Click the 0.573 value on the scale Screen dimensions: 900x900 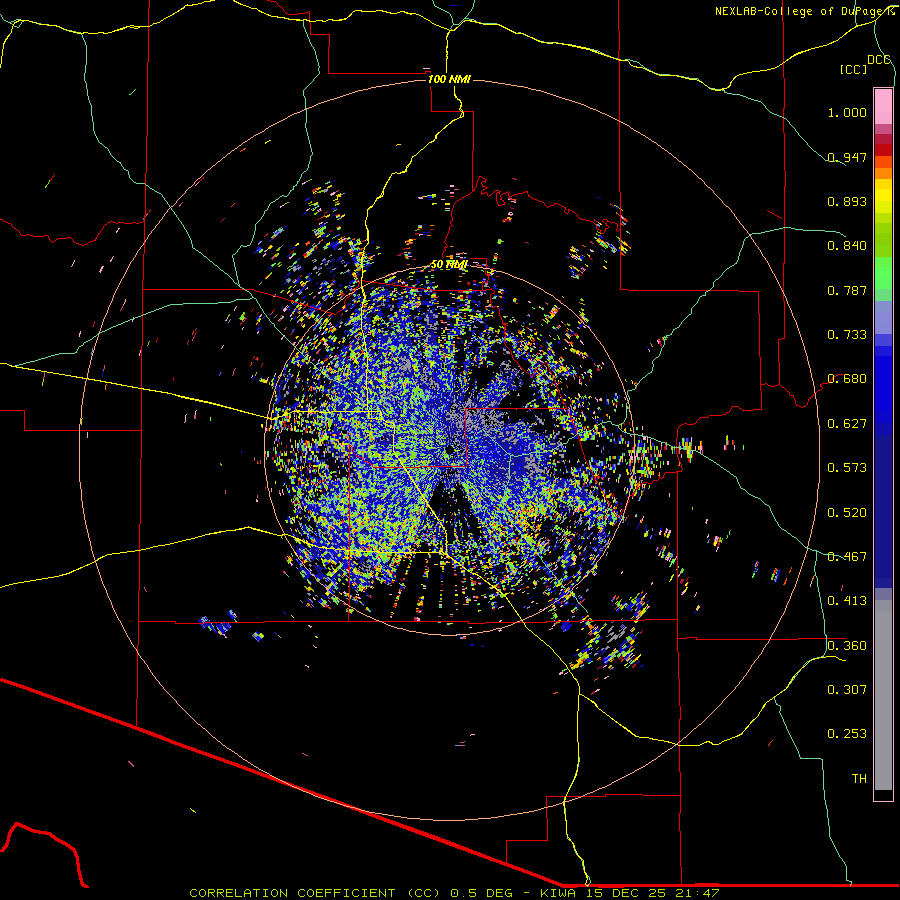[x=847, y=468]
